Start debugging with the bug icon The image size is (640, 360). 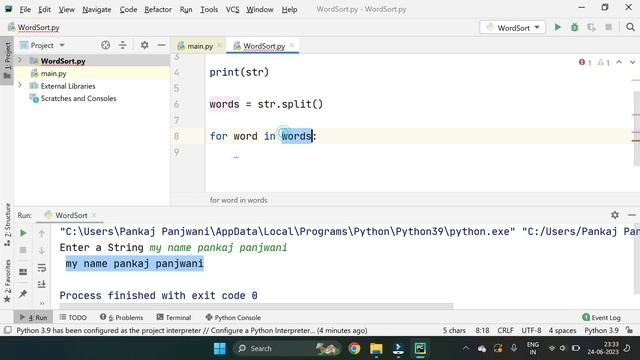574,27
